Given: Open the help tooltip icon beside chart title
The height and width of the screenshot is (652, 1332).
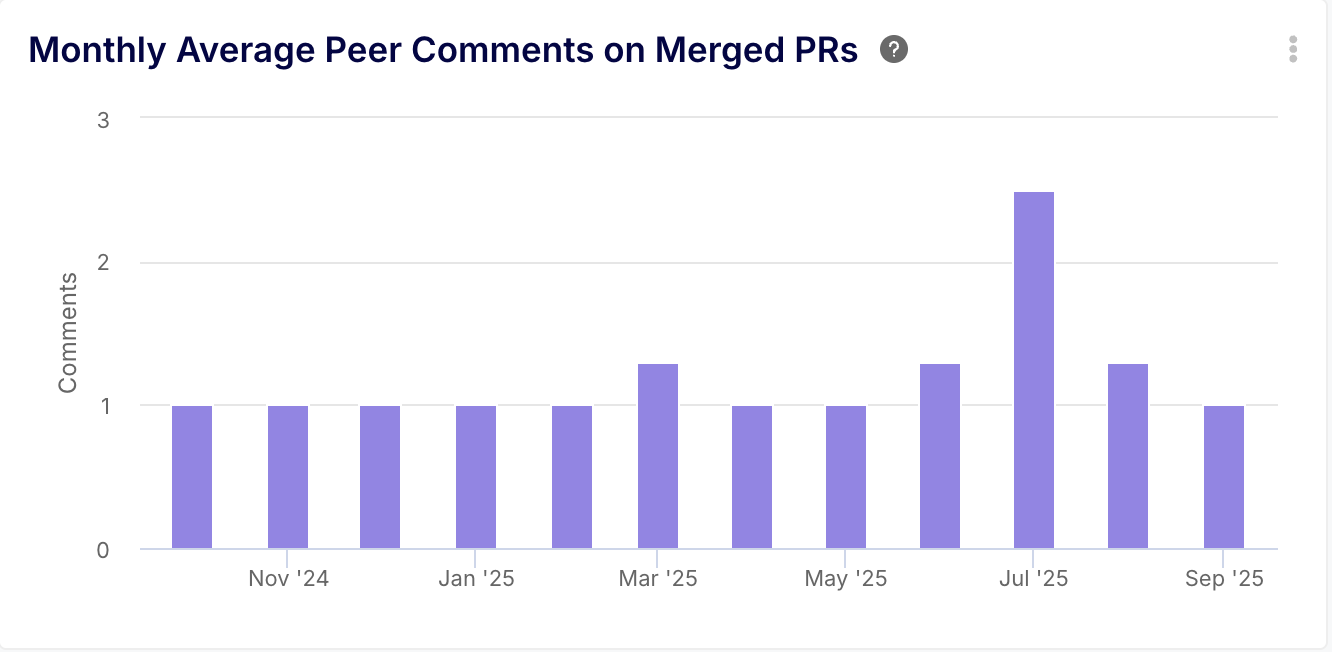Looking at the screenshot, I should pyautogui.click(x=893, y=49).
